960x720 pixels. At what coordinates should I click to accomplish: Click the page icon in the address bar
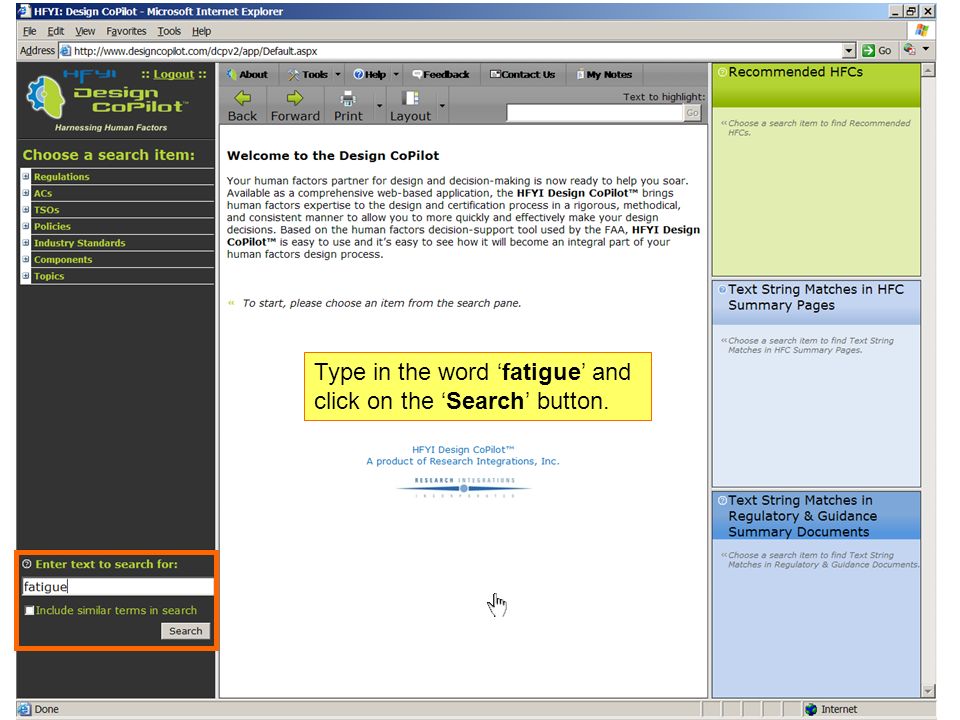point(66,50)
